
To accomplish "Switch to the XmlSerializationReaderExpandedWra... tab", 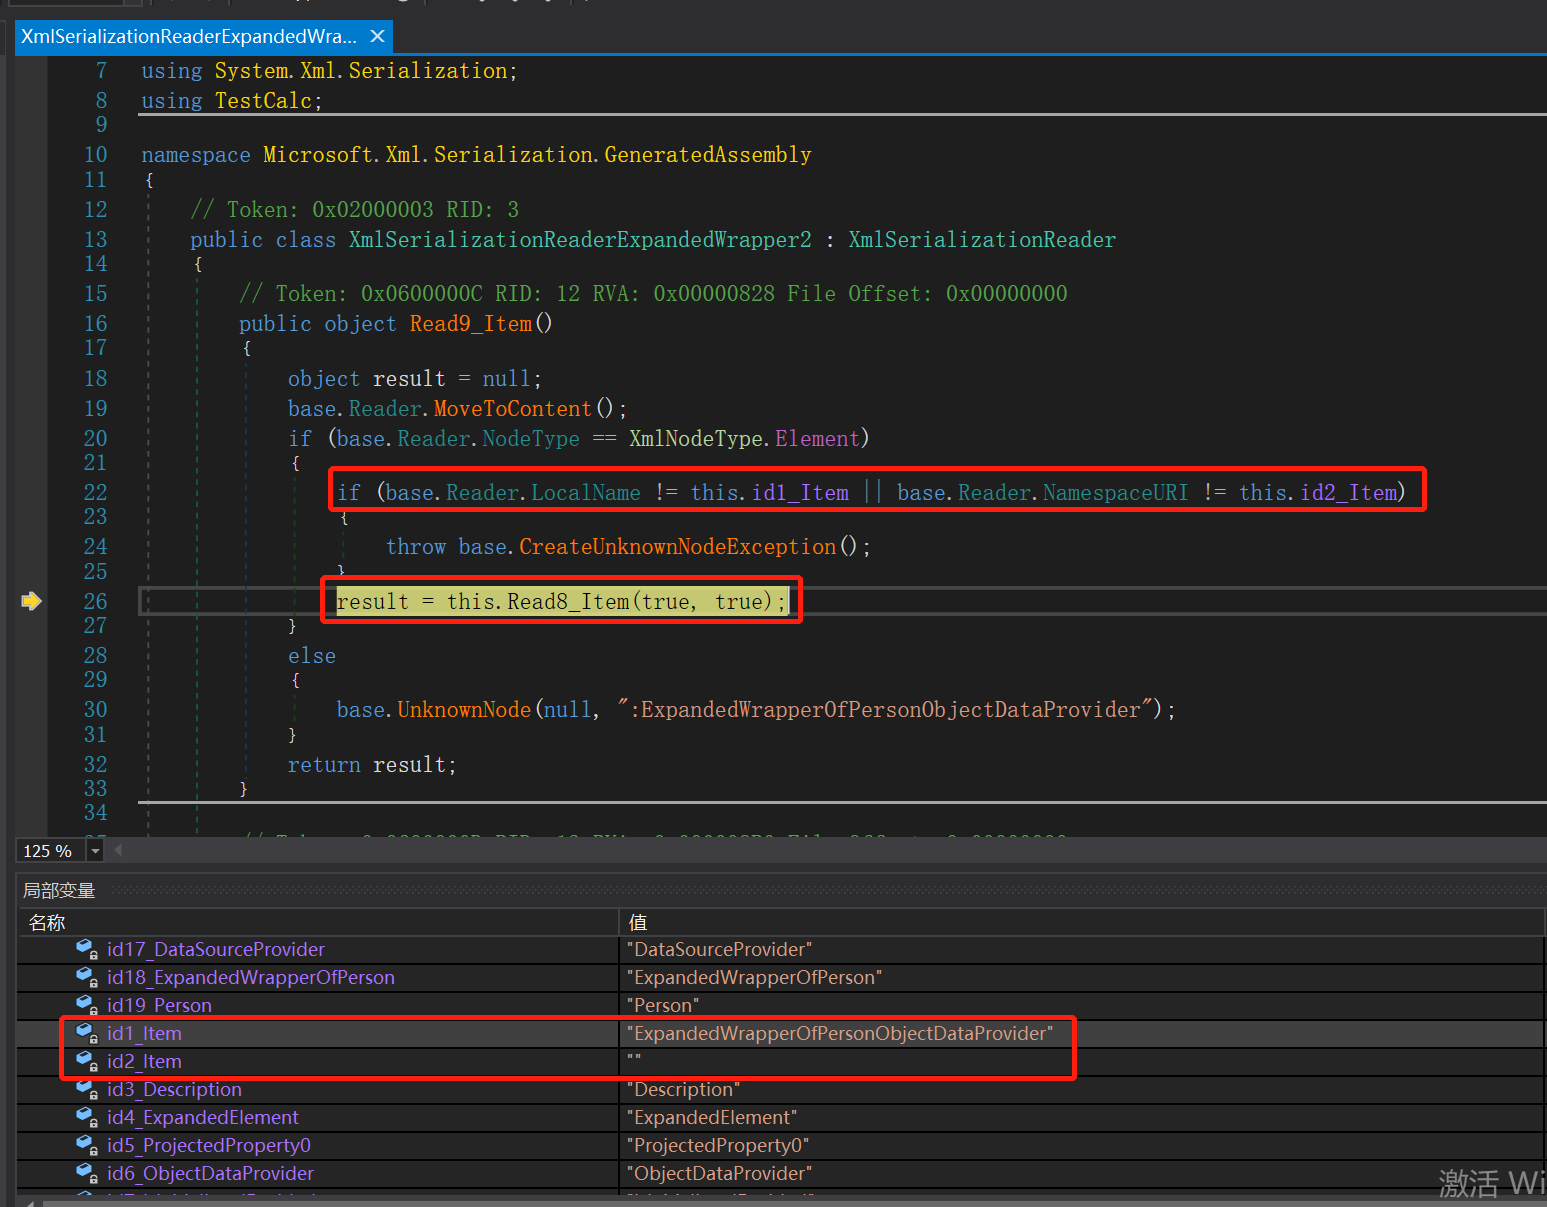I will pos(188,37).
